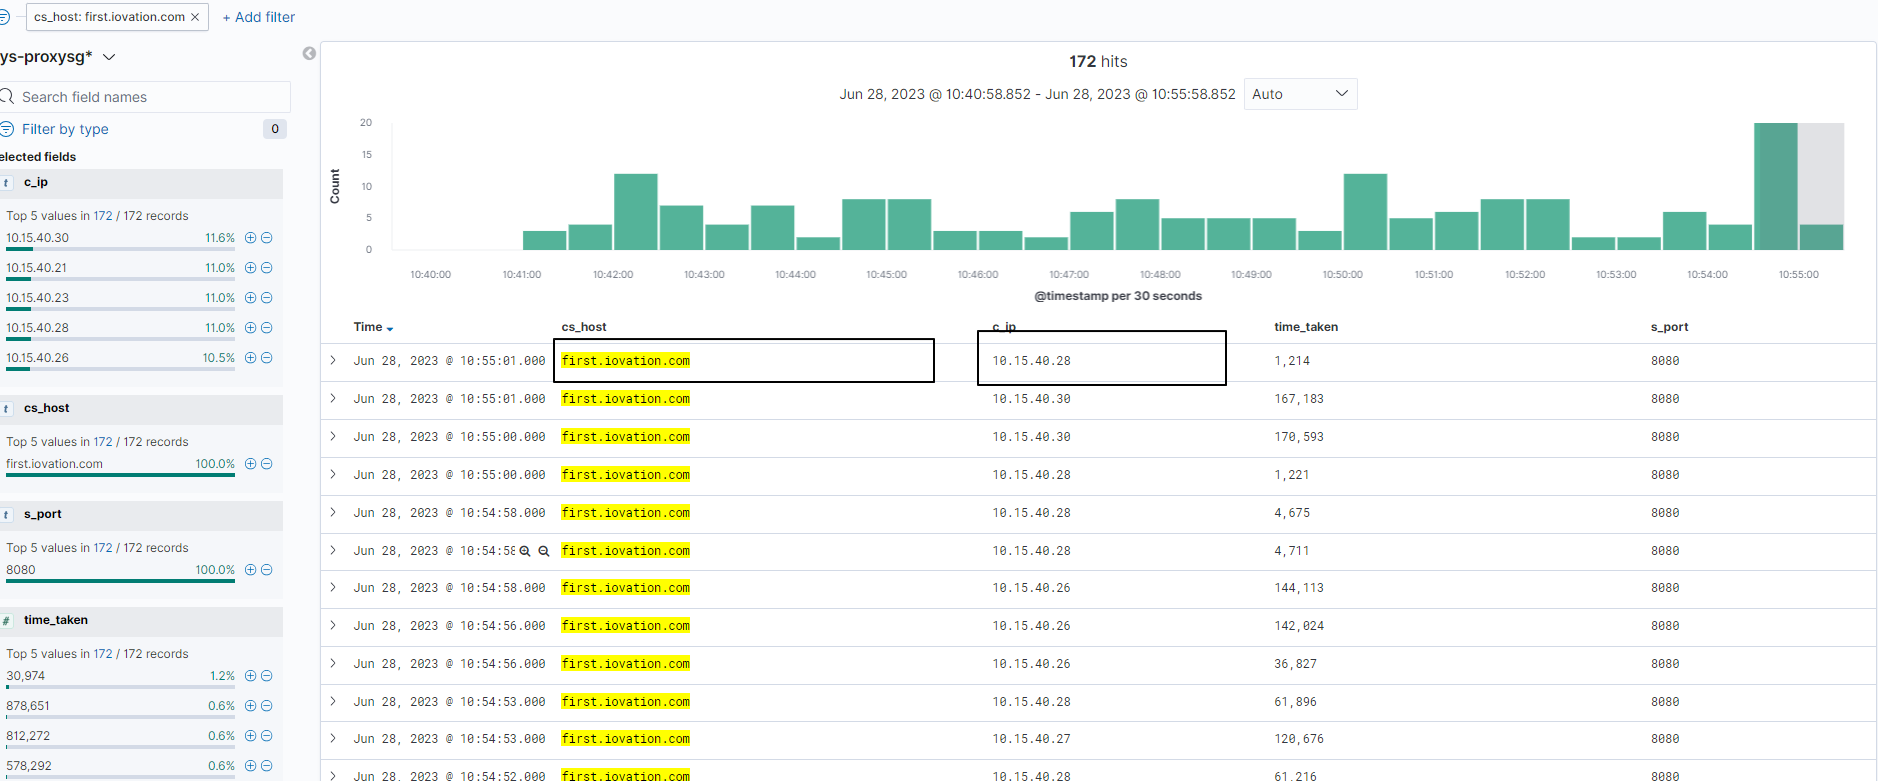This screenshot has width=1878, height=781.
Task: Click the Search field names input
Action: pos(150,97)
